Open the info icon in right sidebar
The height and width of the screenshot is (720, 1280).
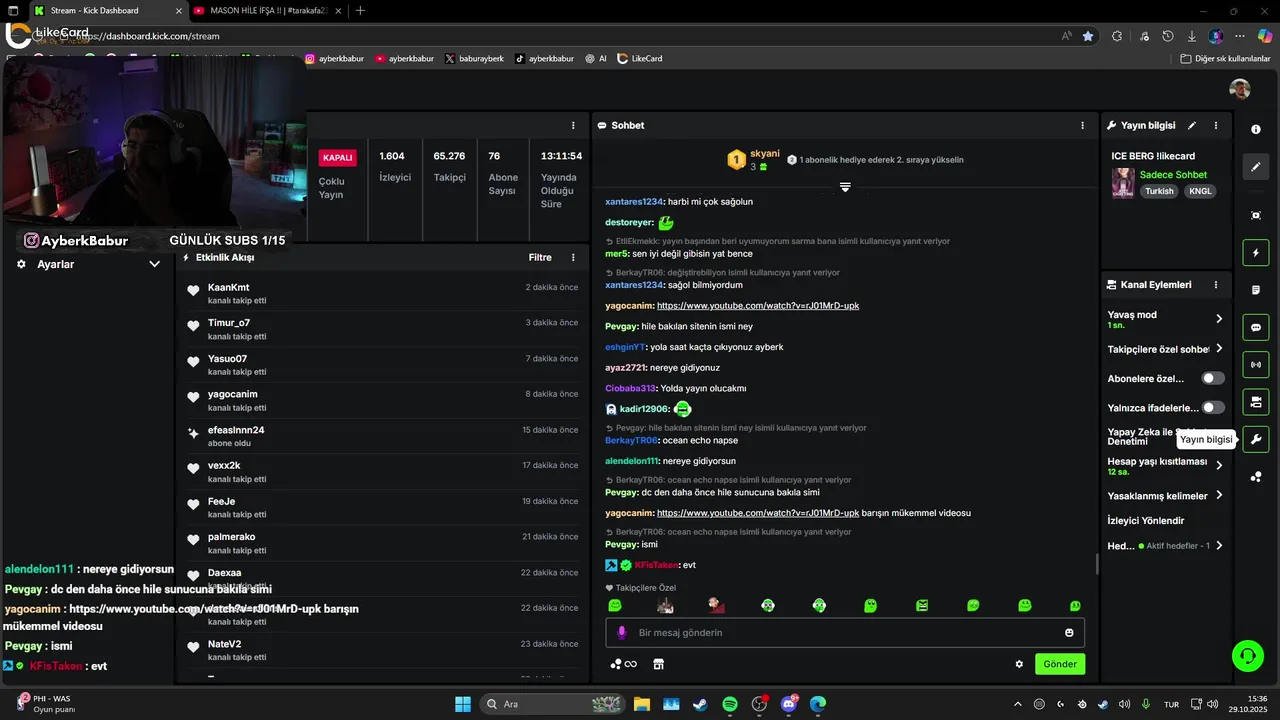pyautogui.click(x=1256, y=130)
